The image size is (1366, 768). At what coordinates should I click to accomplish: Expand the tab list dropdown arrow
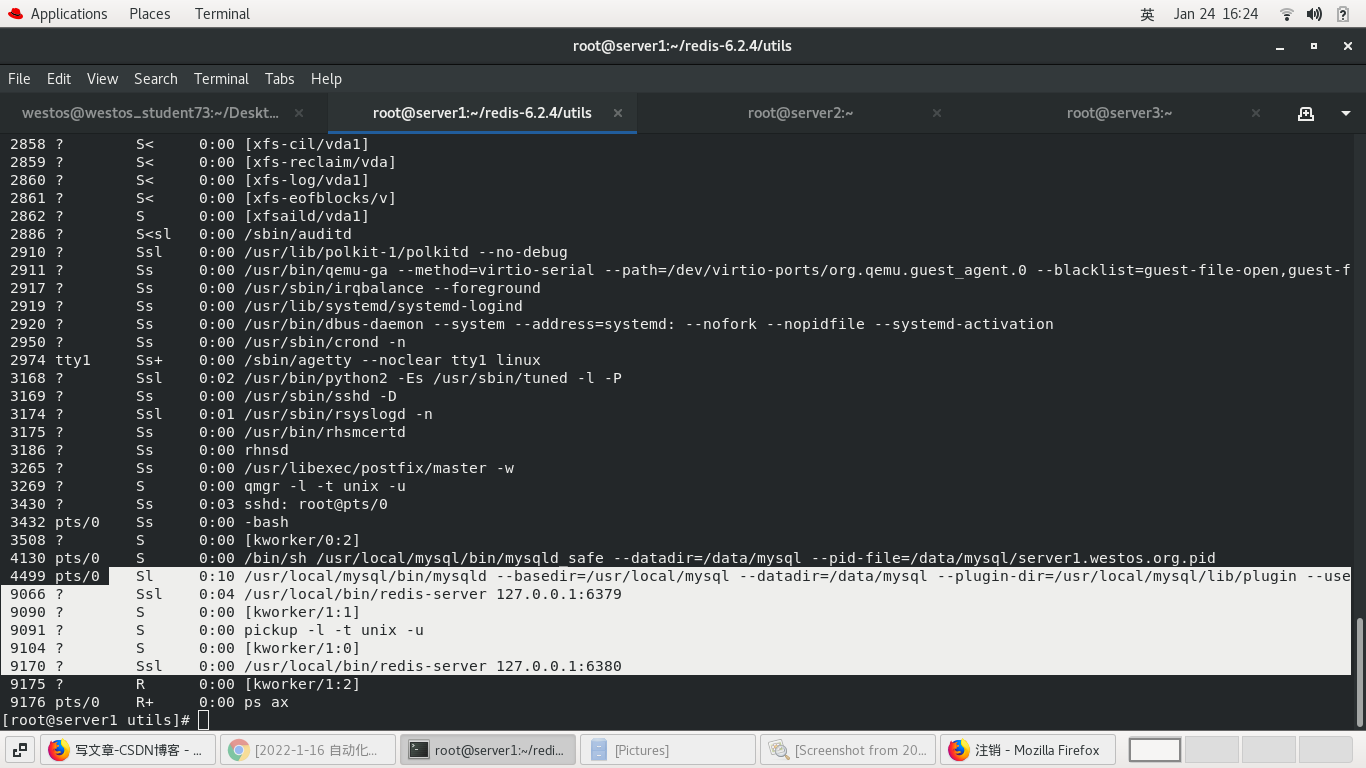(1345, 113)
